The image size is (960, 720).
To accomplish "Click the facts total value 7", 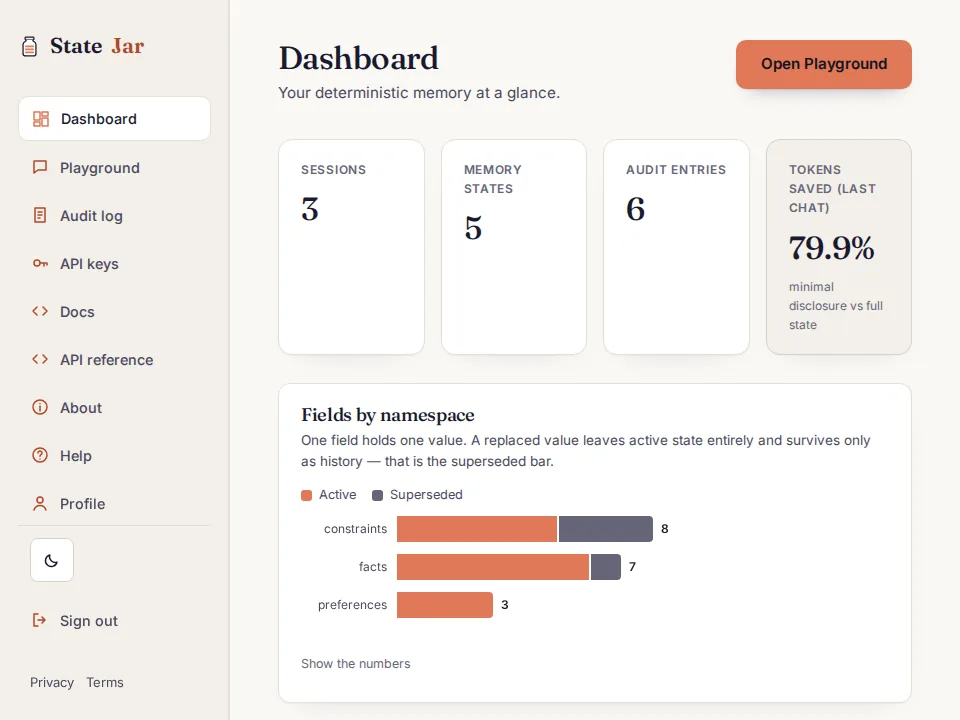I will point(632,567).
